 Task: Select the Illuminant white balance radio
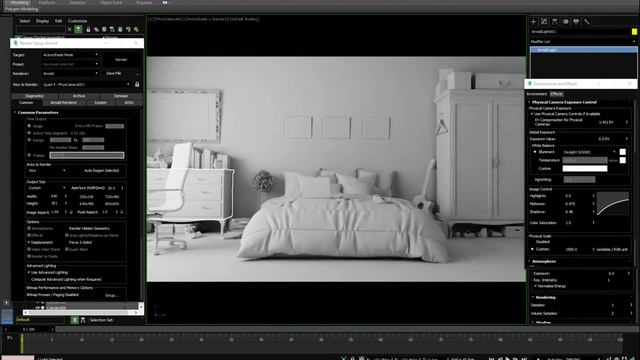[535, 152]
